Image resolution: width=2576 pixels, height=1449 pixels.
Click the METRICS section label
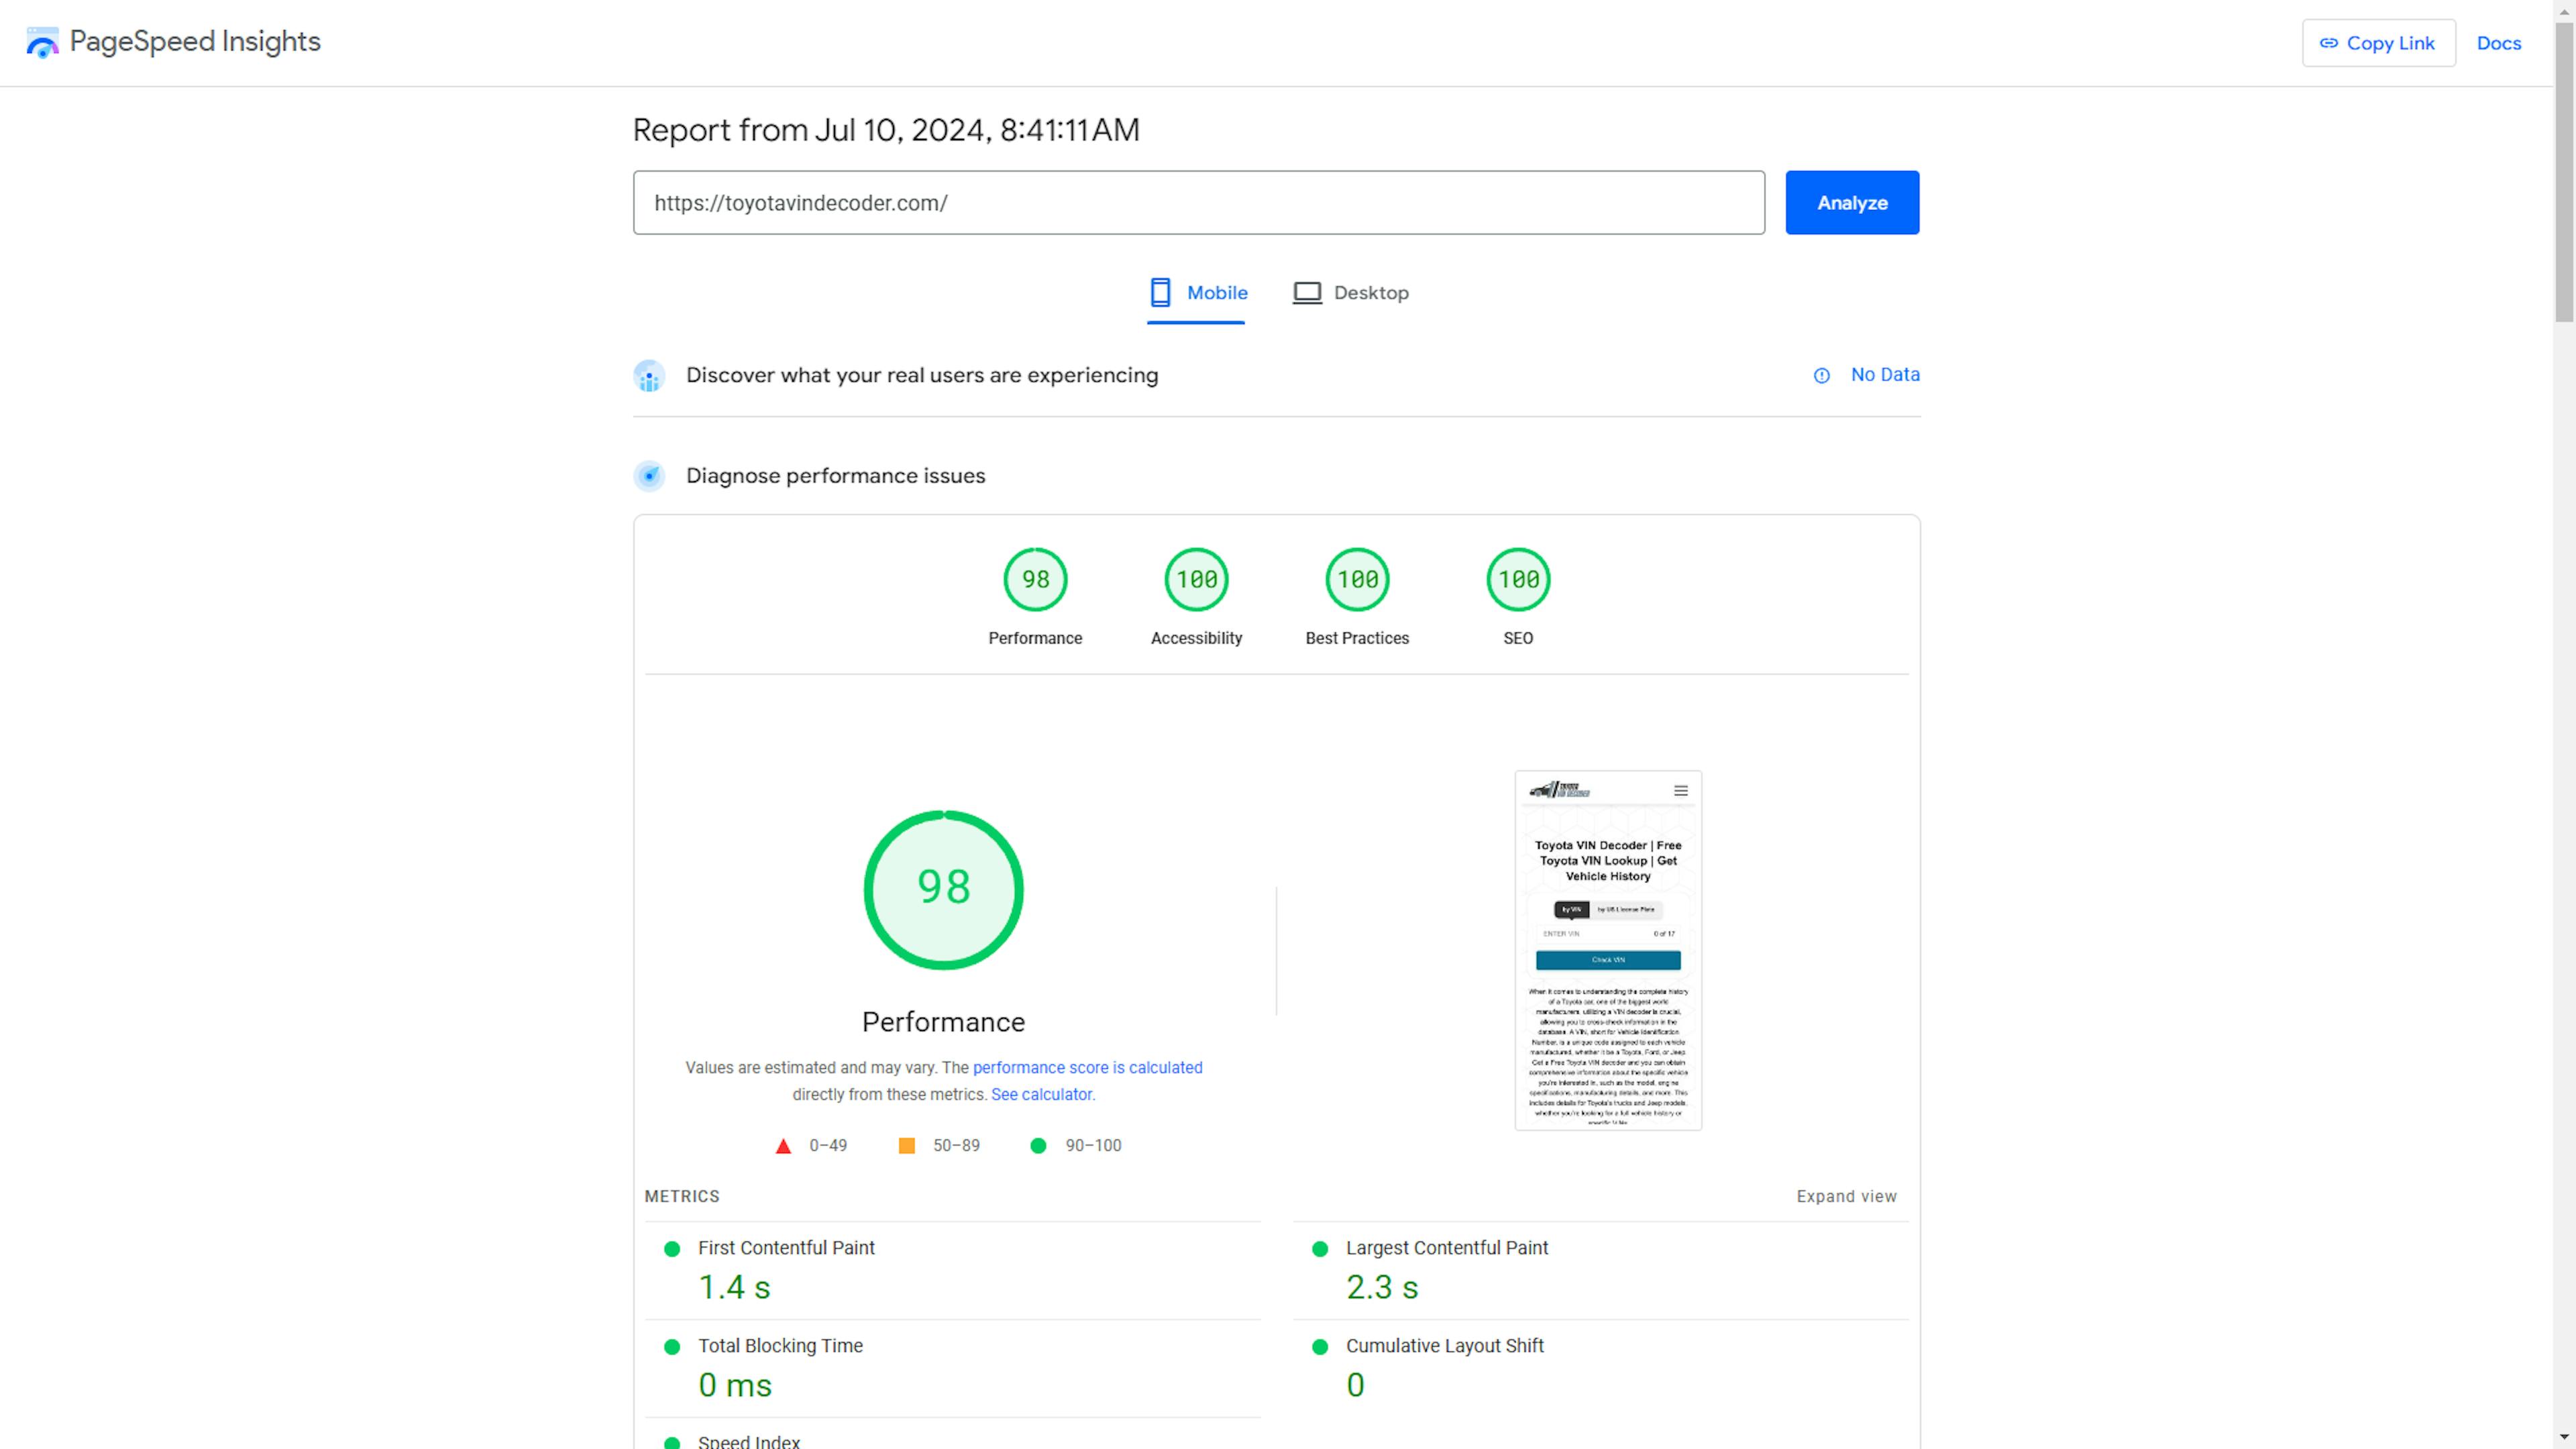(x=682, y=1197)
